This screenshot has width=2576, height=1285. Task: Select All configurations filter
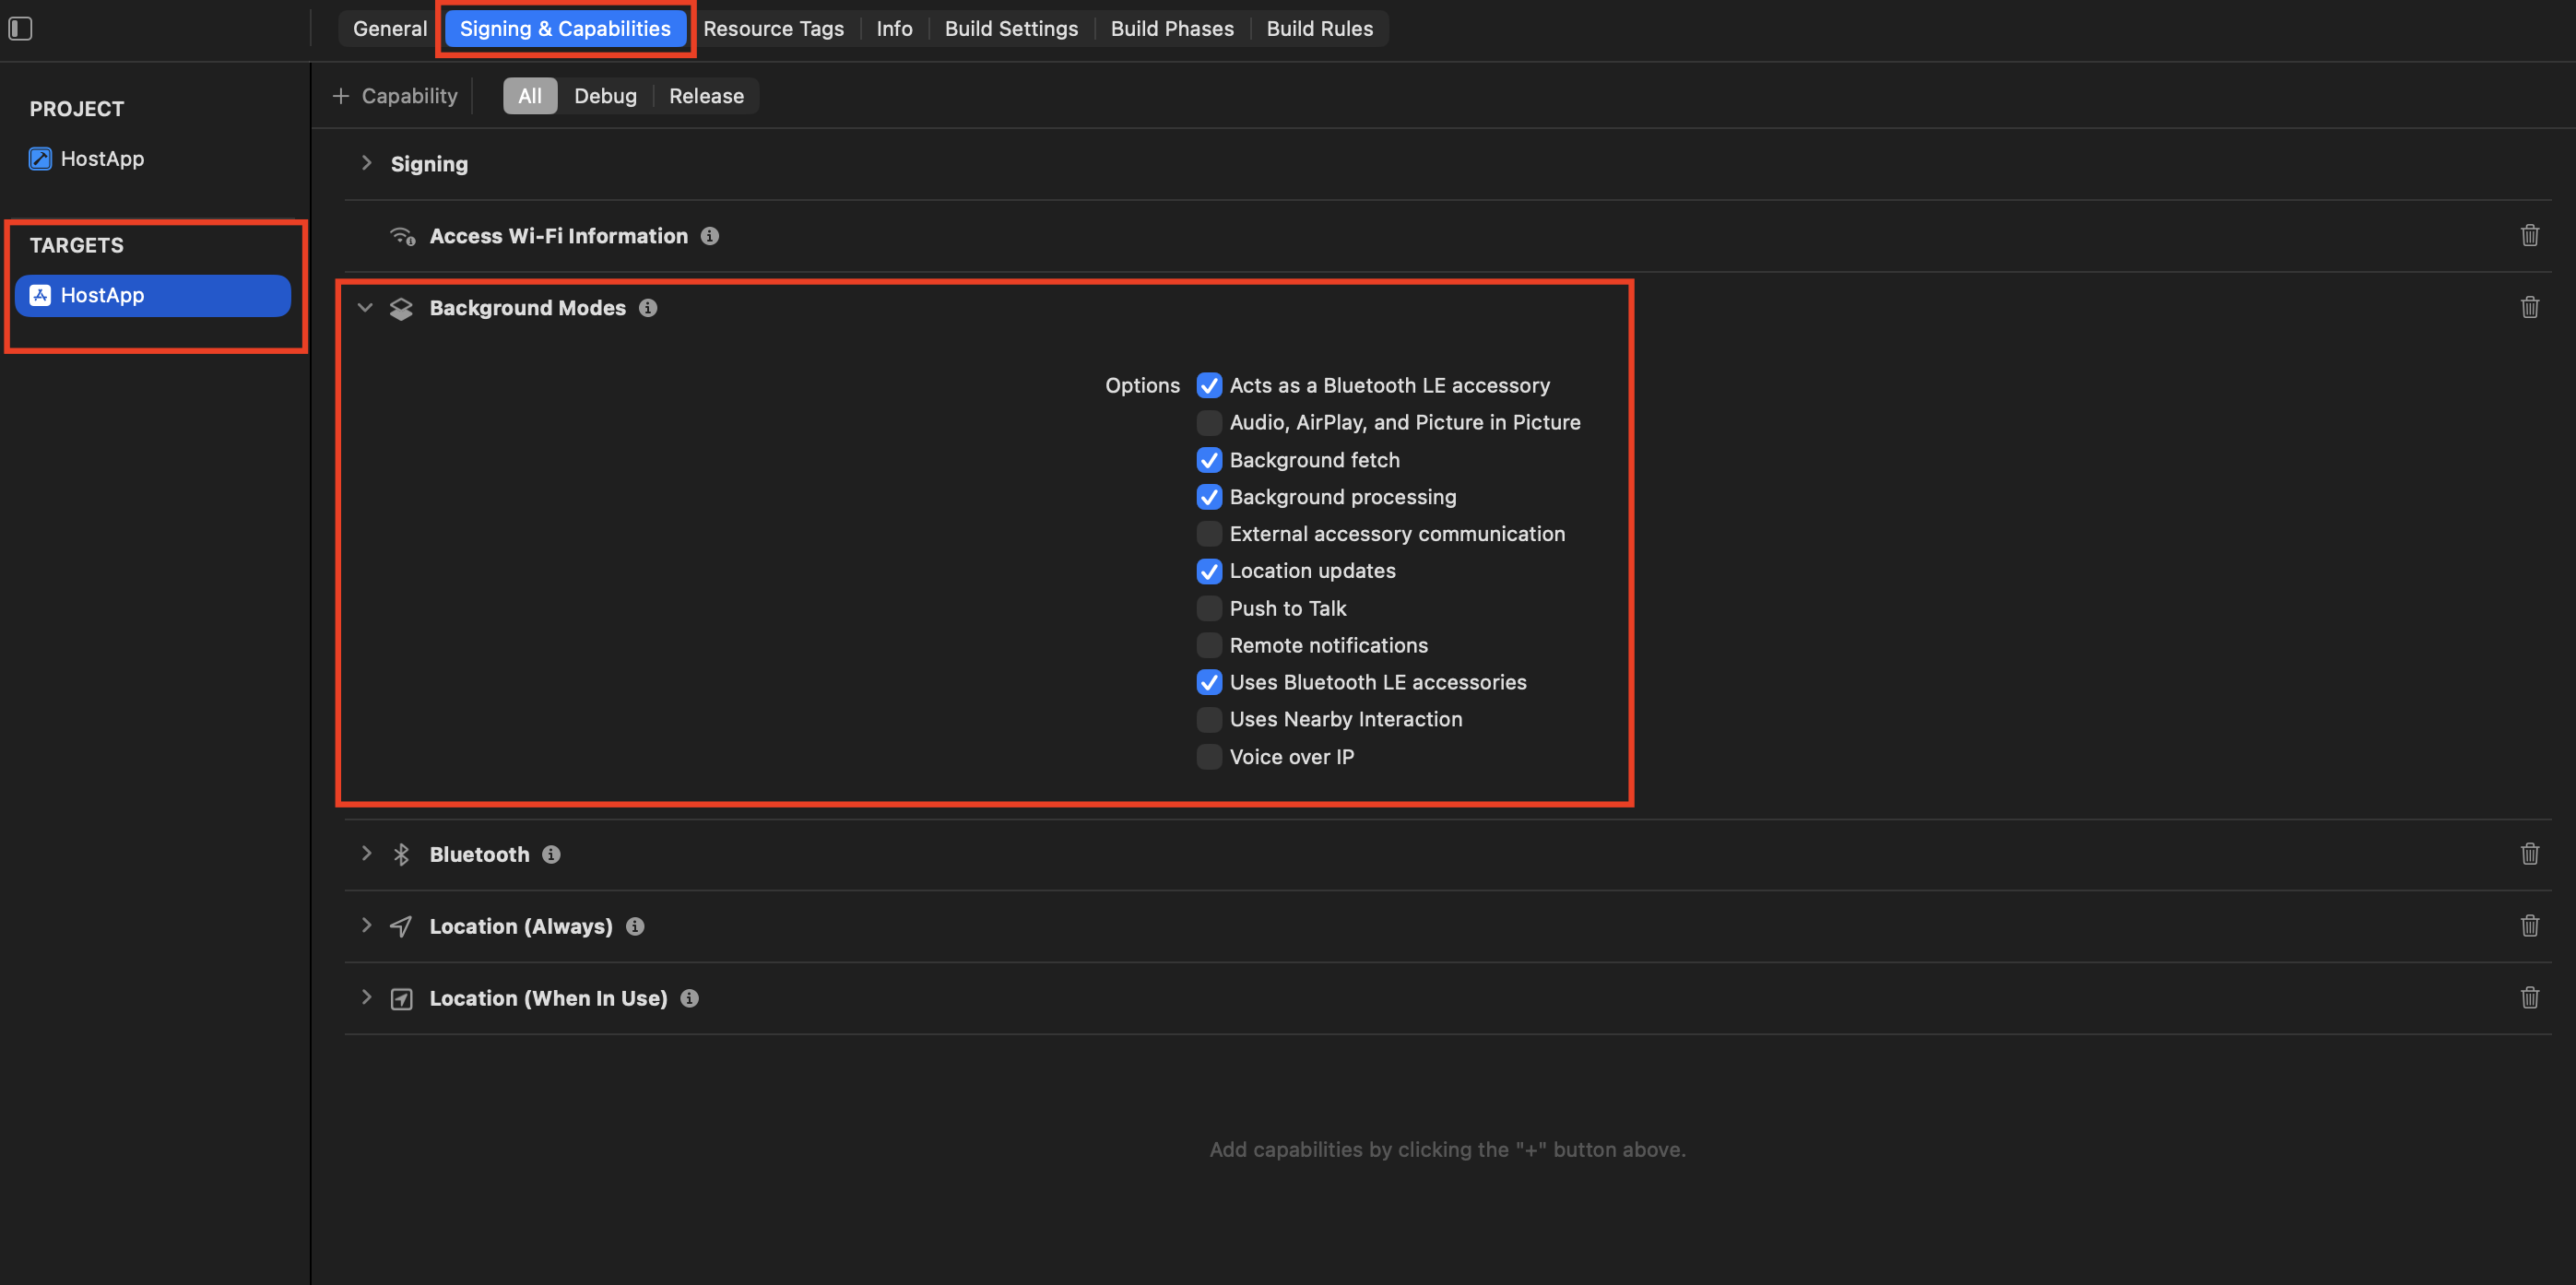pyautogui.click(x=530, y=96)
